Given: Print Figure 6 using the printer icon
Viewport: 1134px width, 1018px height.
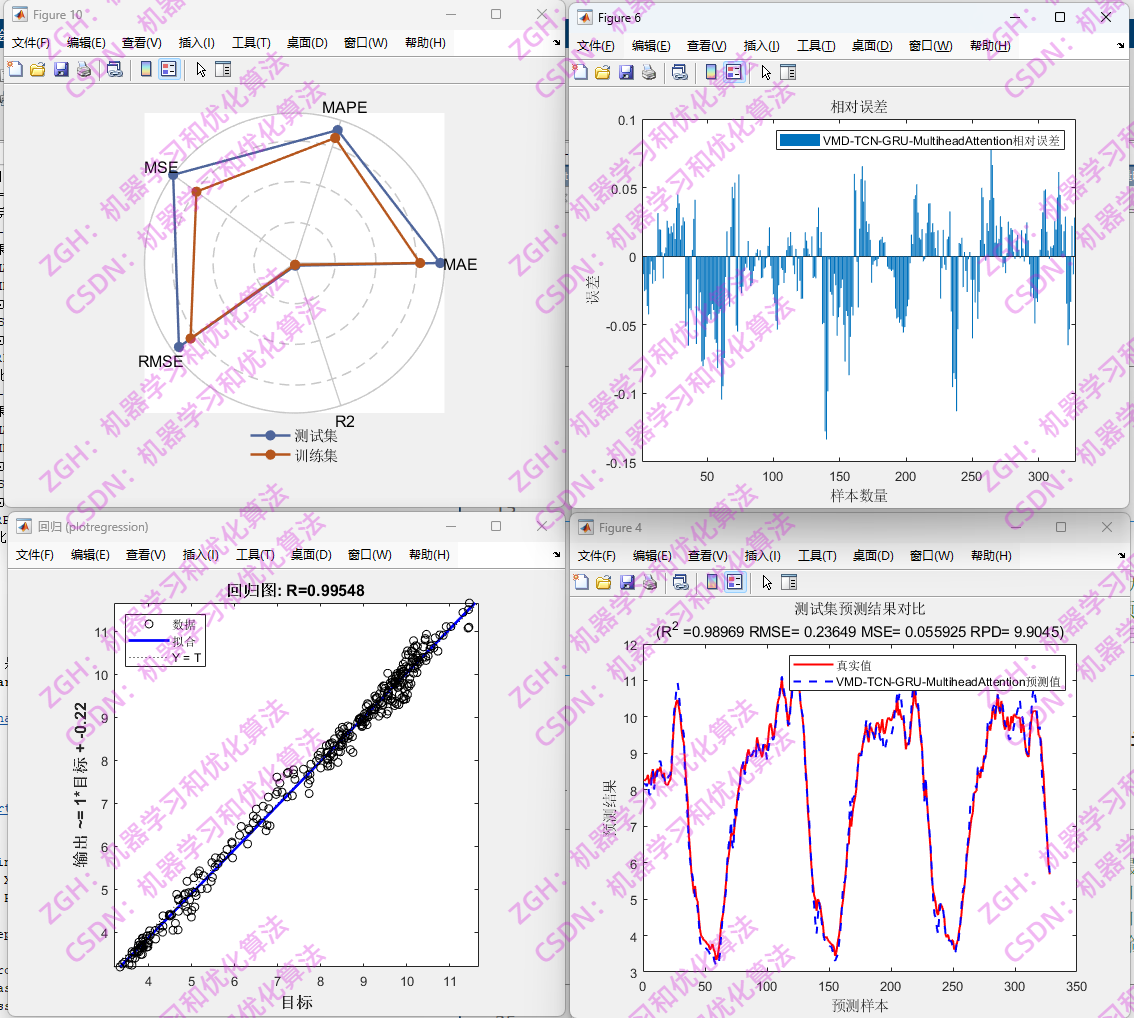Looking at the screenshot, I should pos(649,72).
